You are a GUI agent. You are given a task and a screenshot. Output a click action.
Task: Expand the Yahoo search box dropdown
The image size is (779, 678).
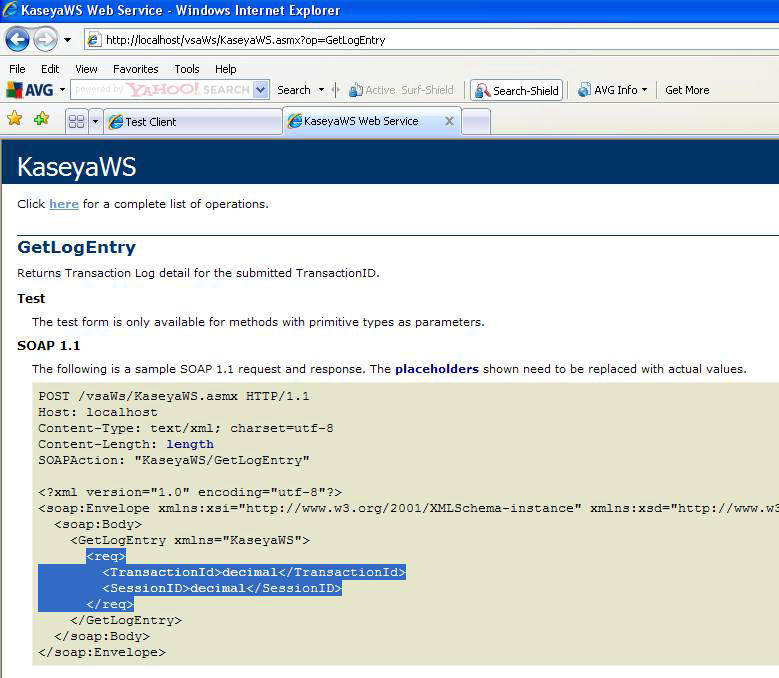click(261, 90)
